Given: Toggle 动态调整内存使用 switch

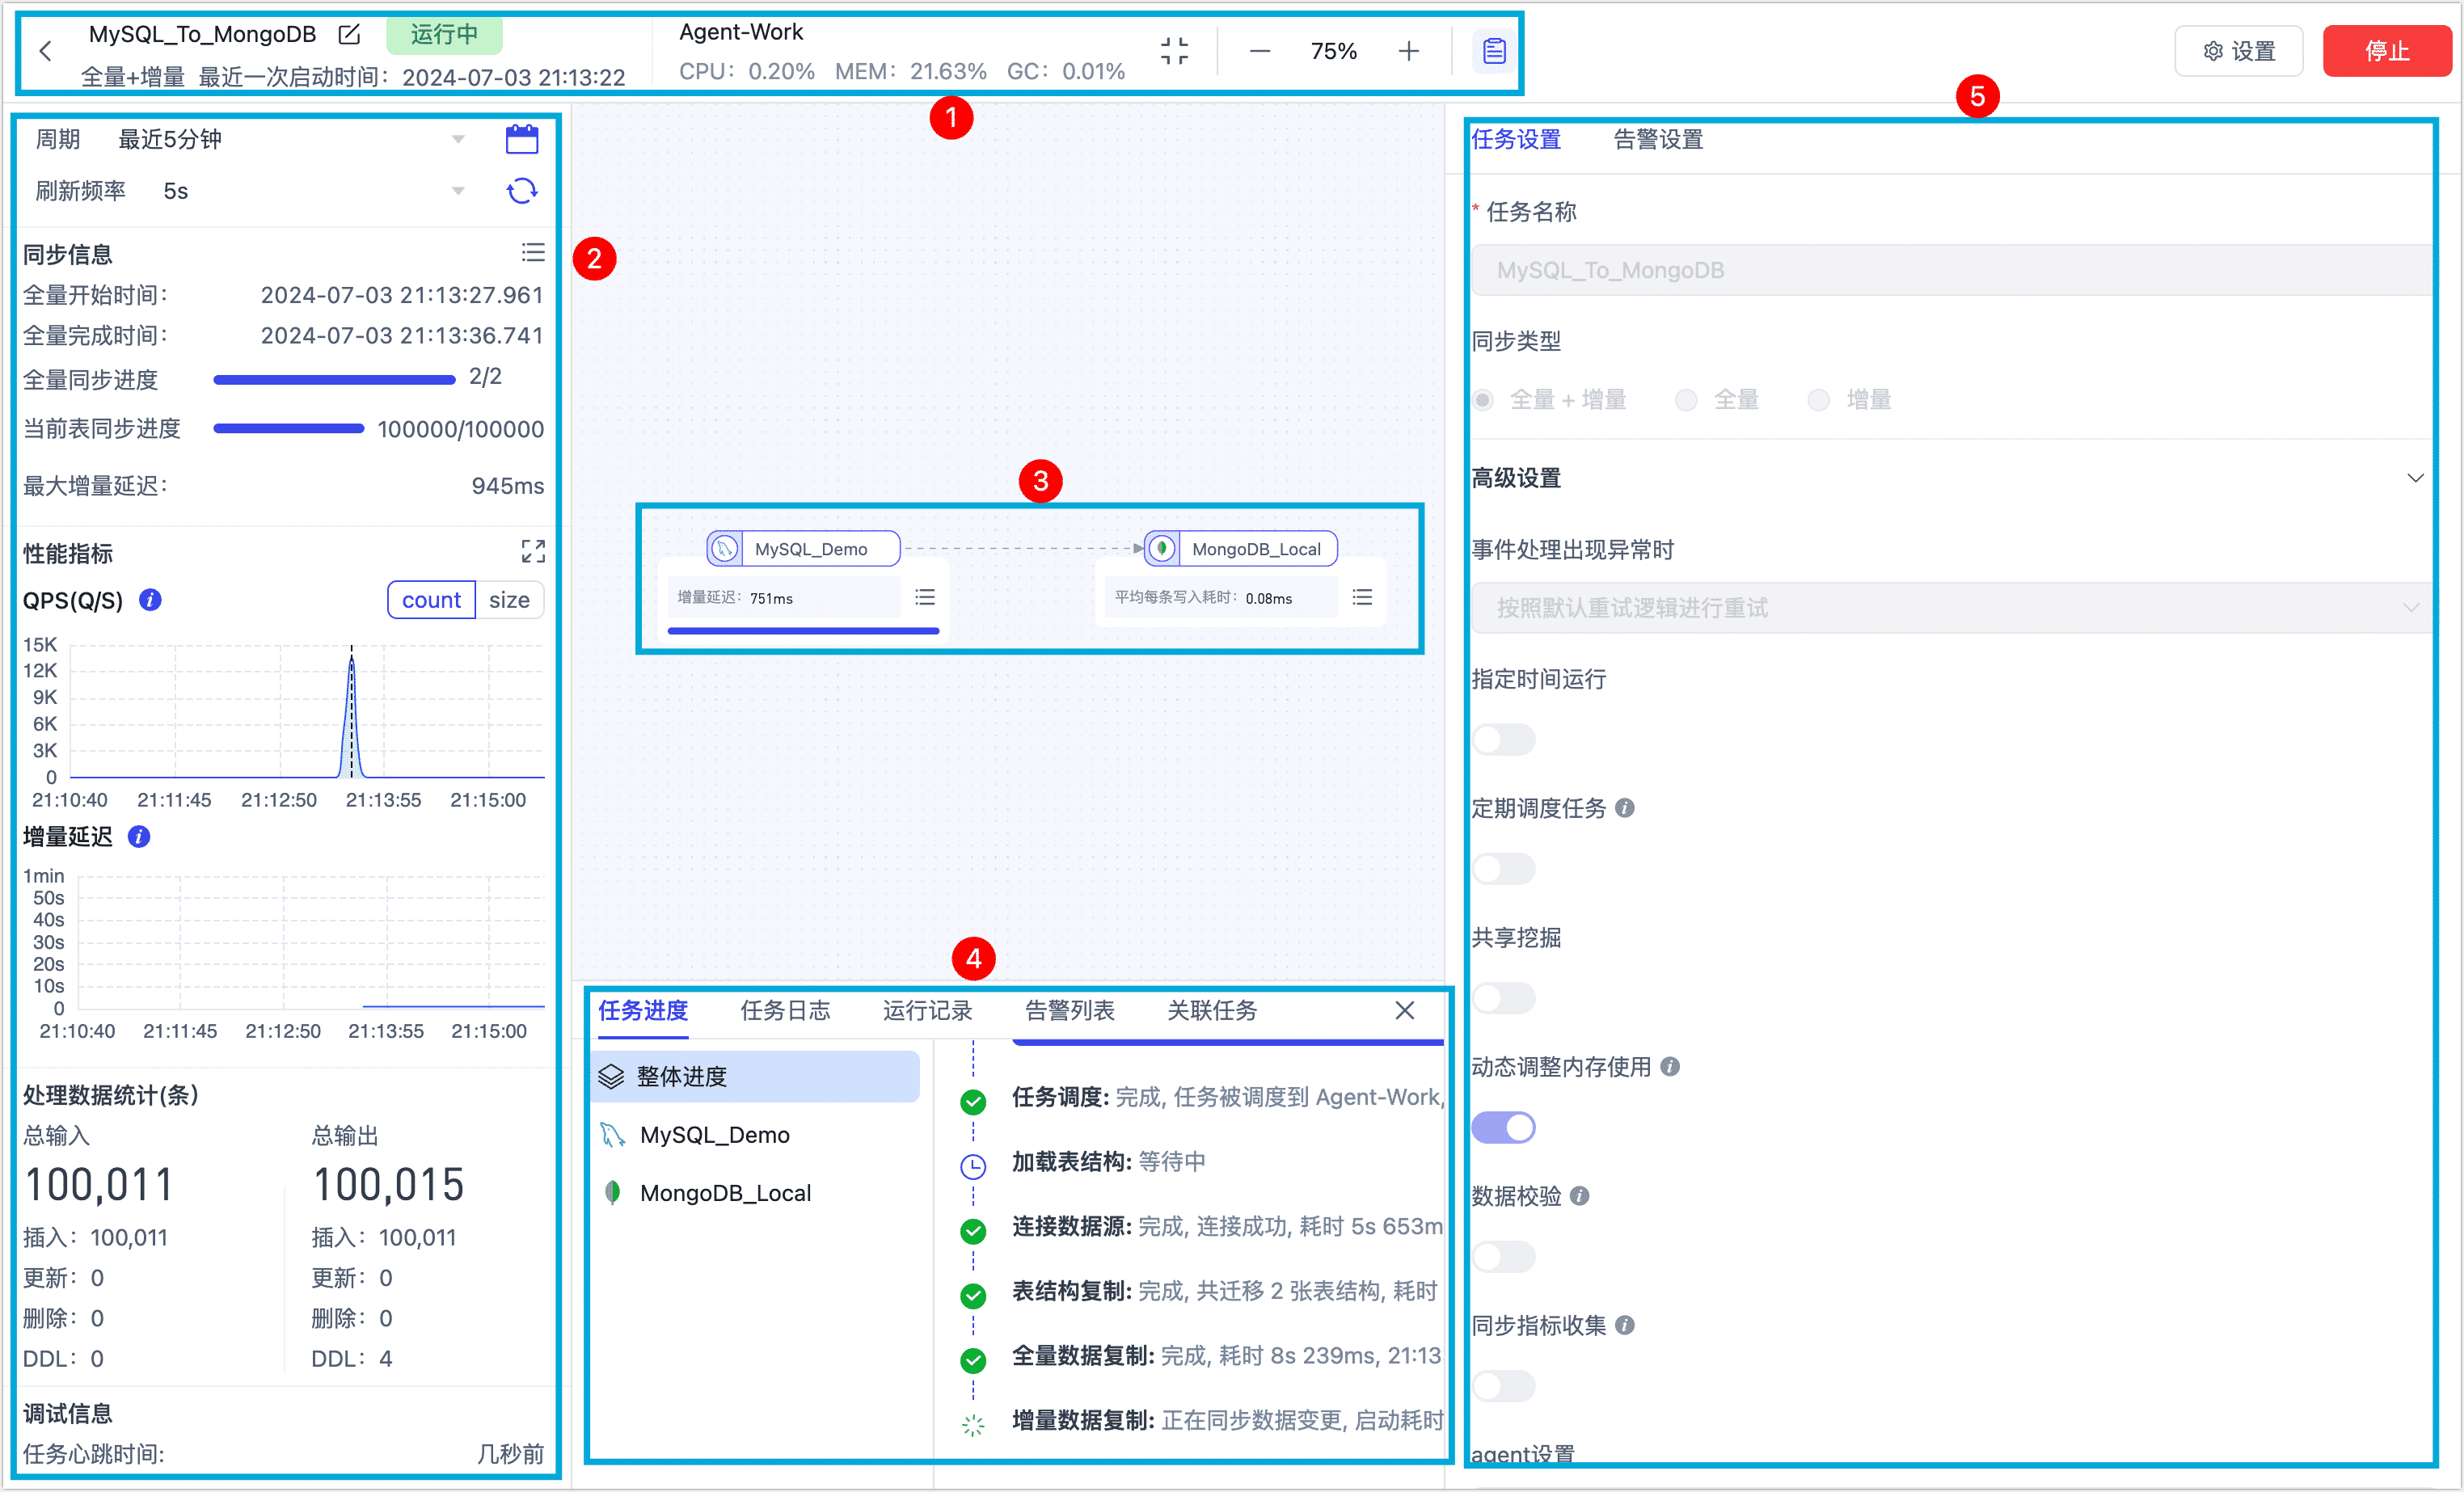Looking at the screenshot, I should coord(1503,1128).
